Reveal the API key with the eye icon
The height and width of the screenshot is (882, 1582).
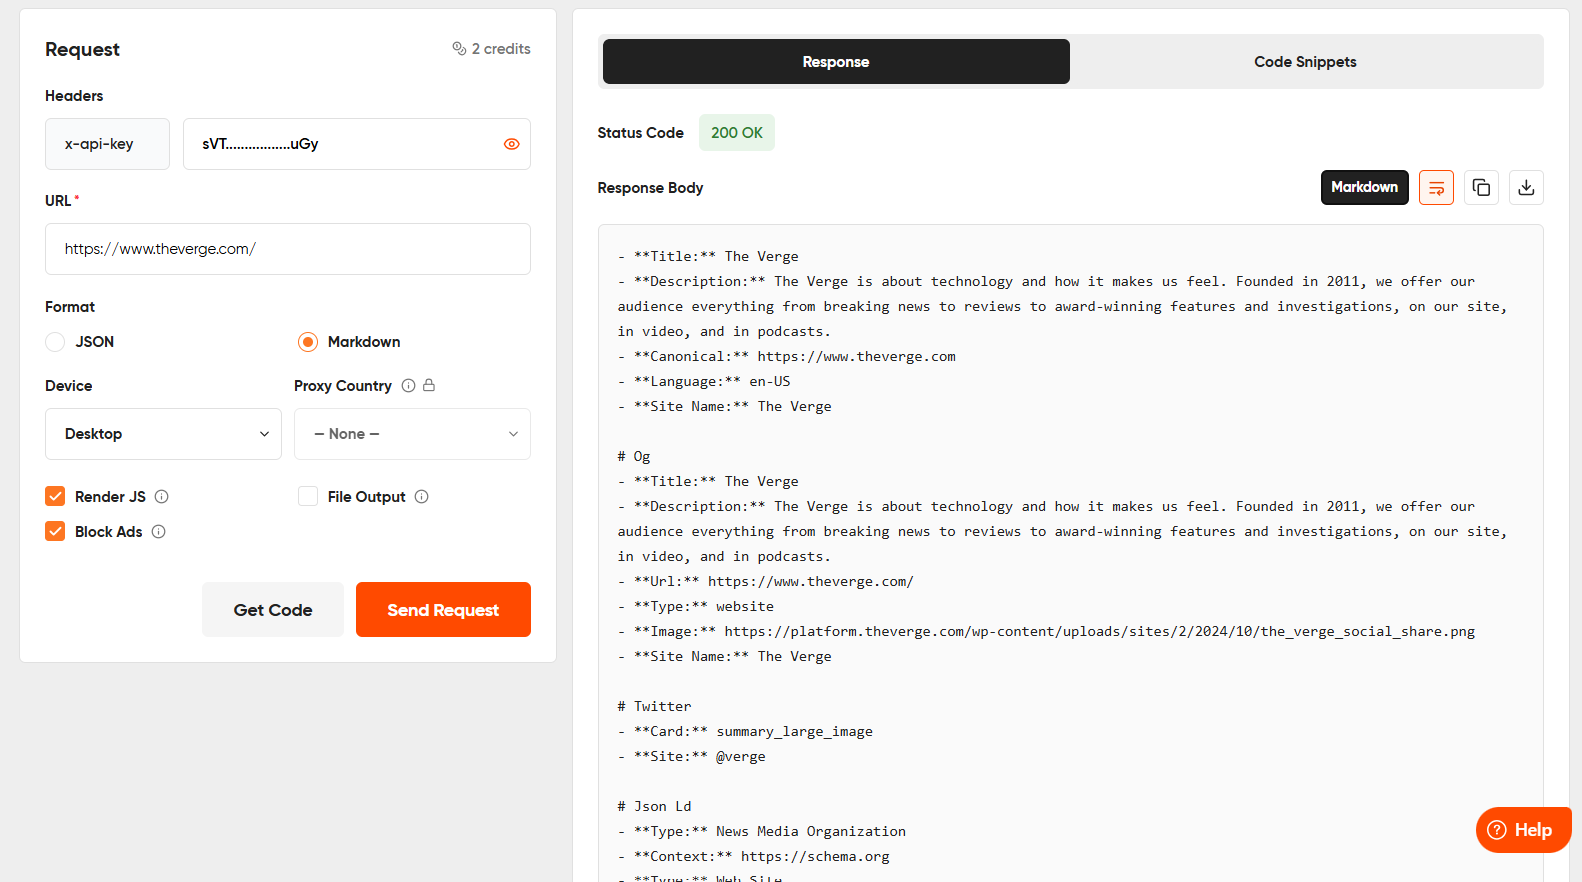(511, 144)
